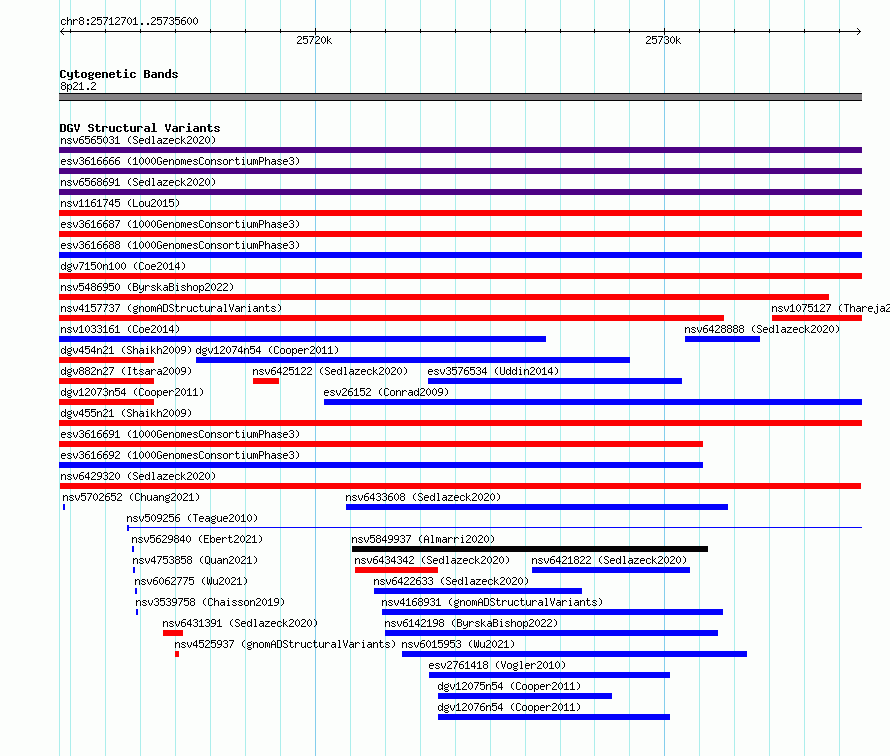This screenshot has height=756, width=890.
Task: Click the Cytogenetic Bands track title
Action: point(119,74)
